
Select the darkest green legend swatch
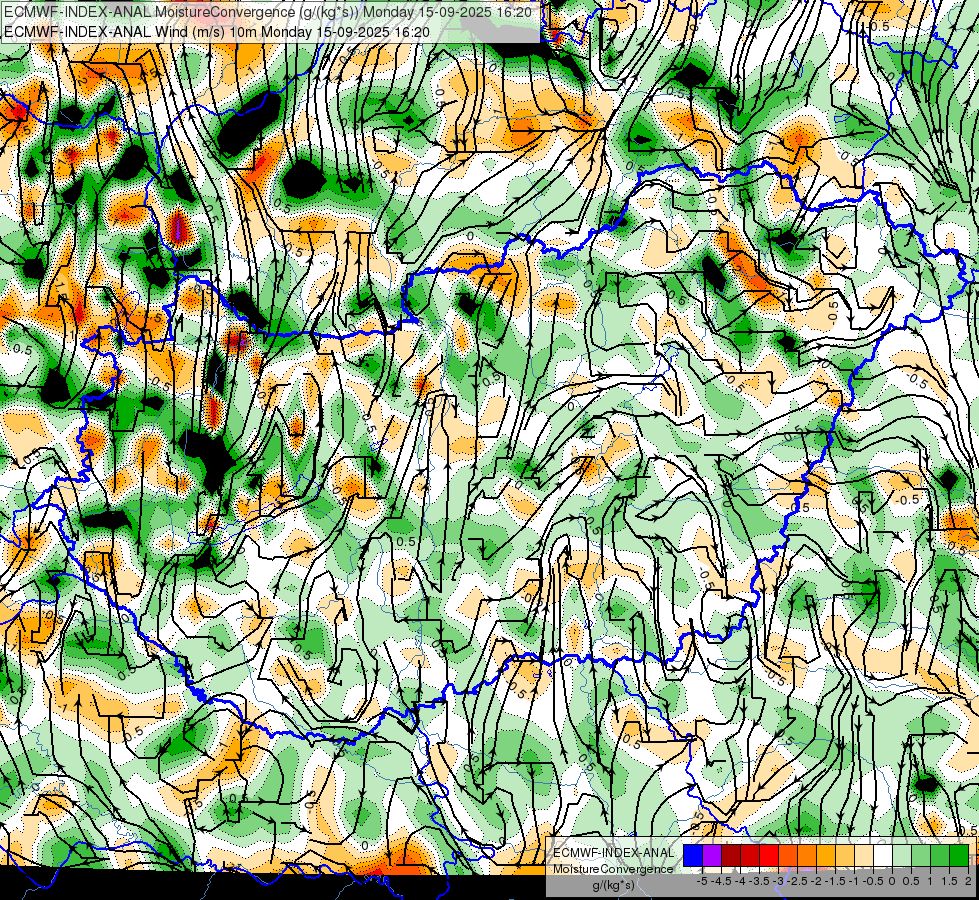coord(958,856)
